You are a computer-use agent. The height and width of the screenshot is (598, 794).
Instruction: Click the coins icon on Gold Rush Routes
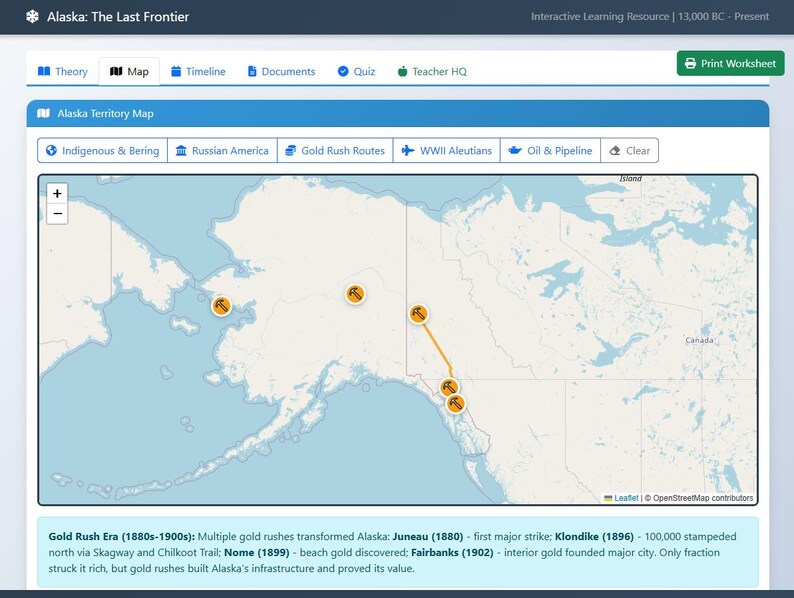291,150
